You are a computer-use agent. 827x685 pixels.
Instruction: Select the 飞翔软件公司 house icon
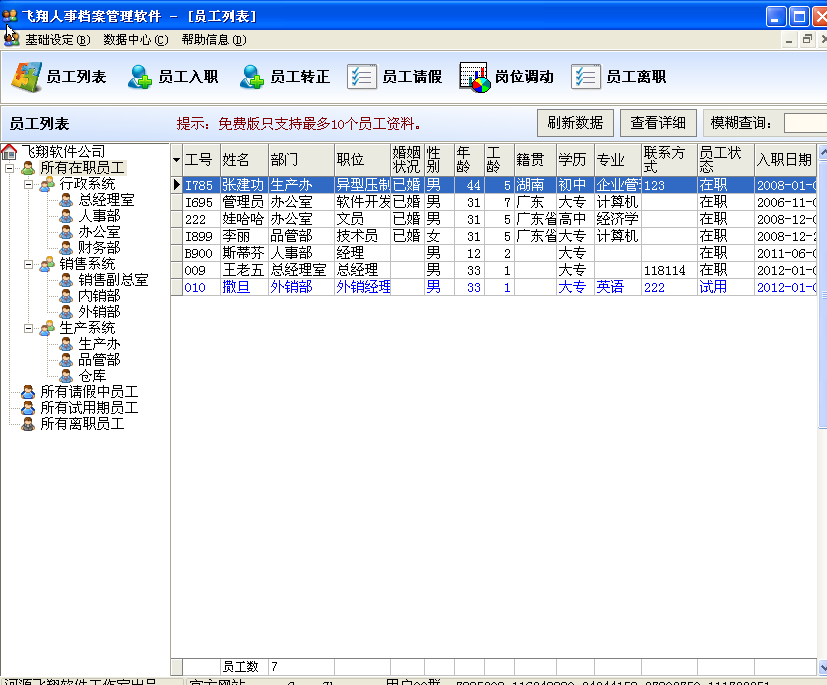(9, 152)
